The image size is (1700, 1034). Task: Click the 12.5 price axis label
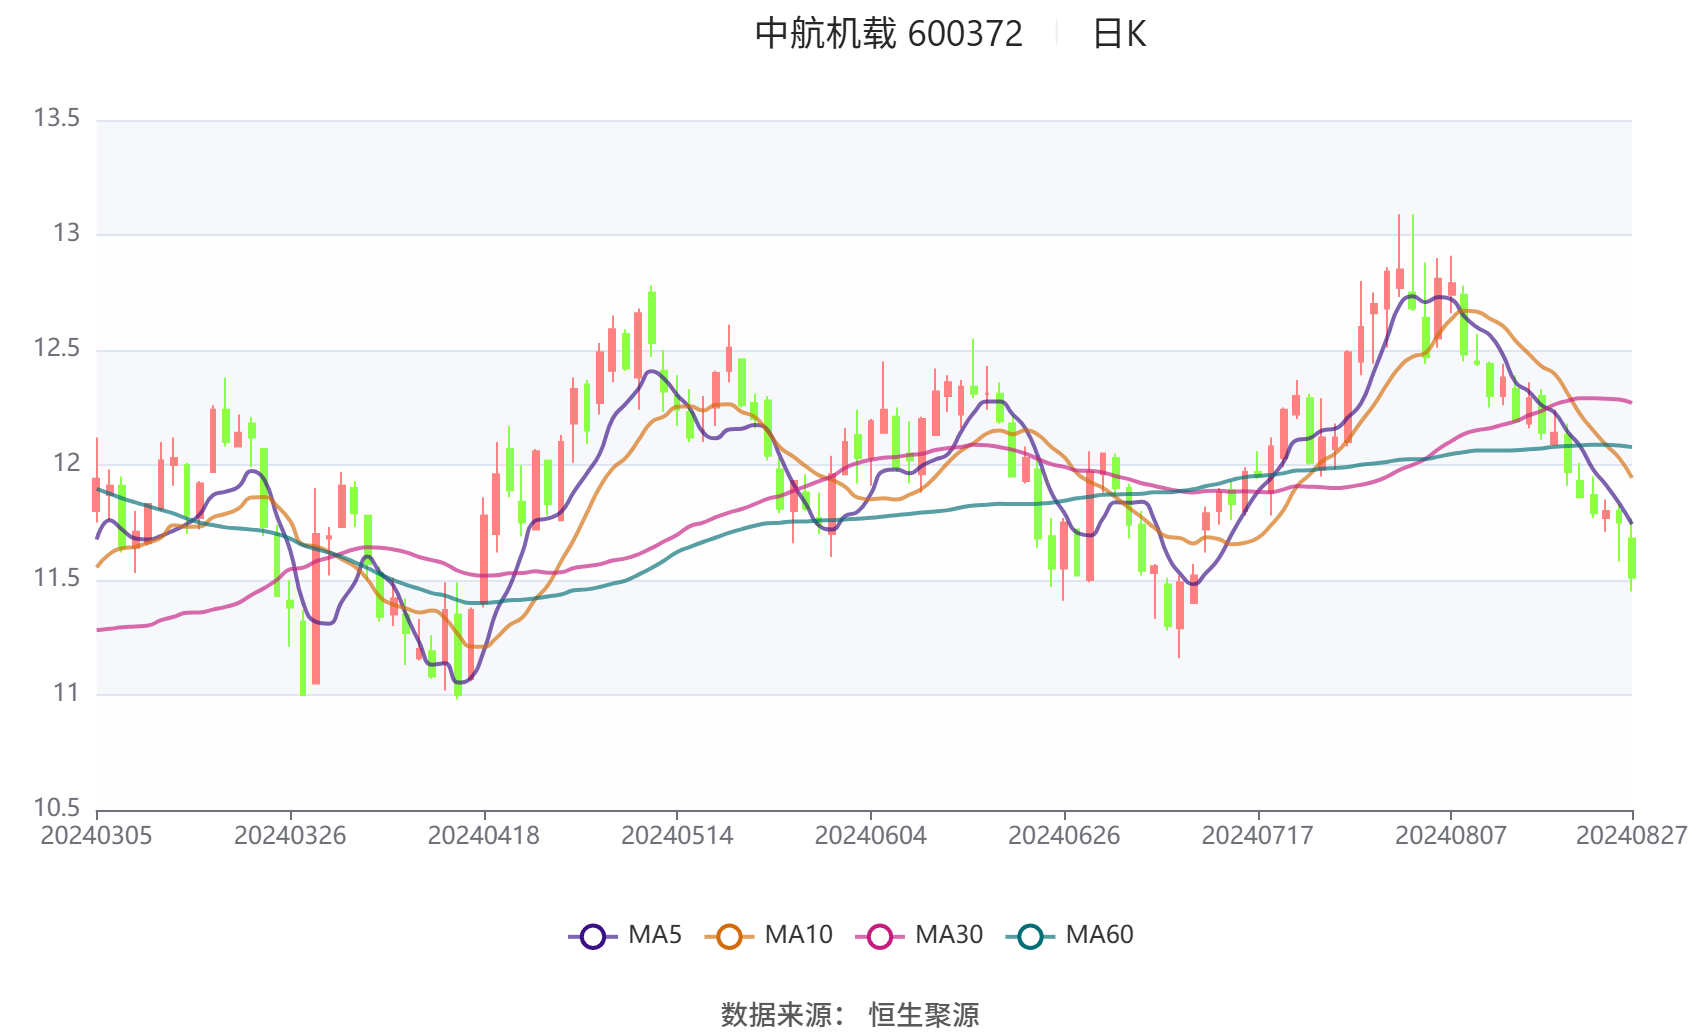click(56, 348)
